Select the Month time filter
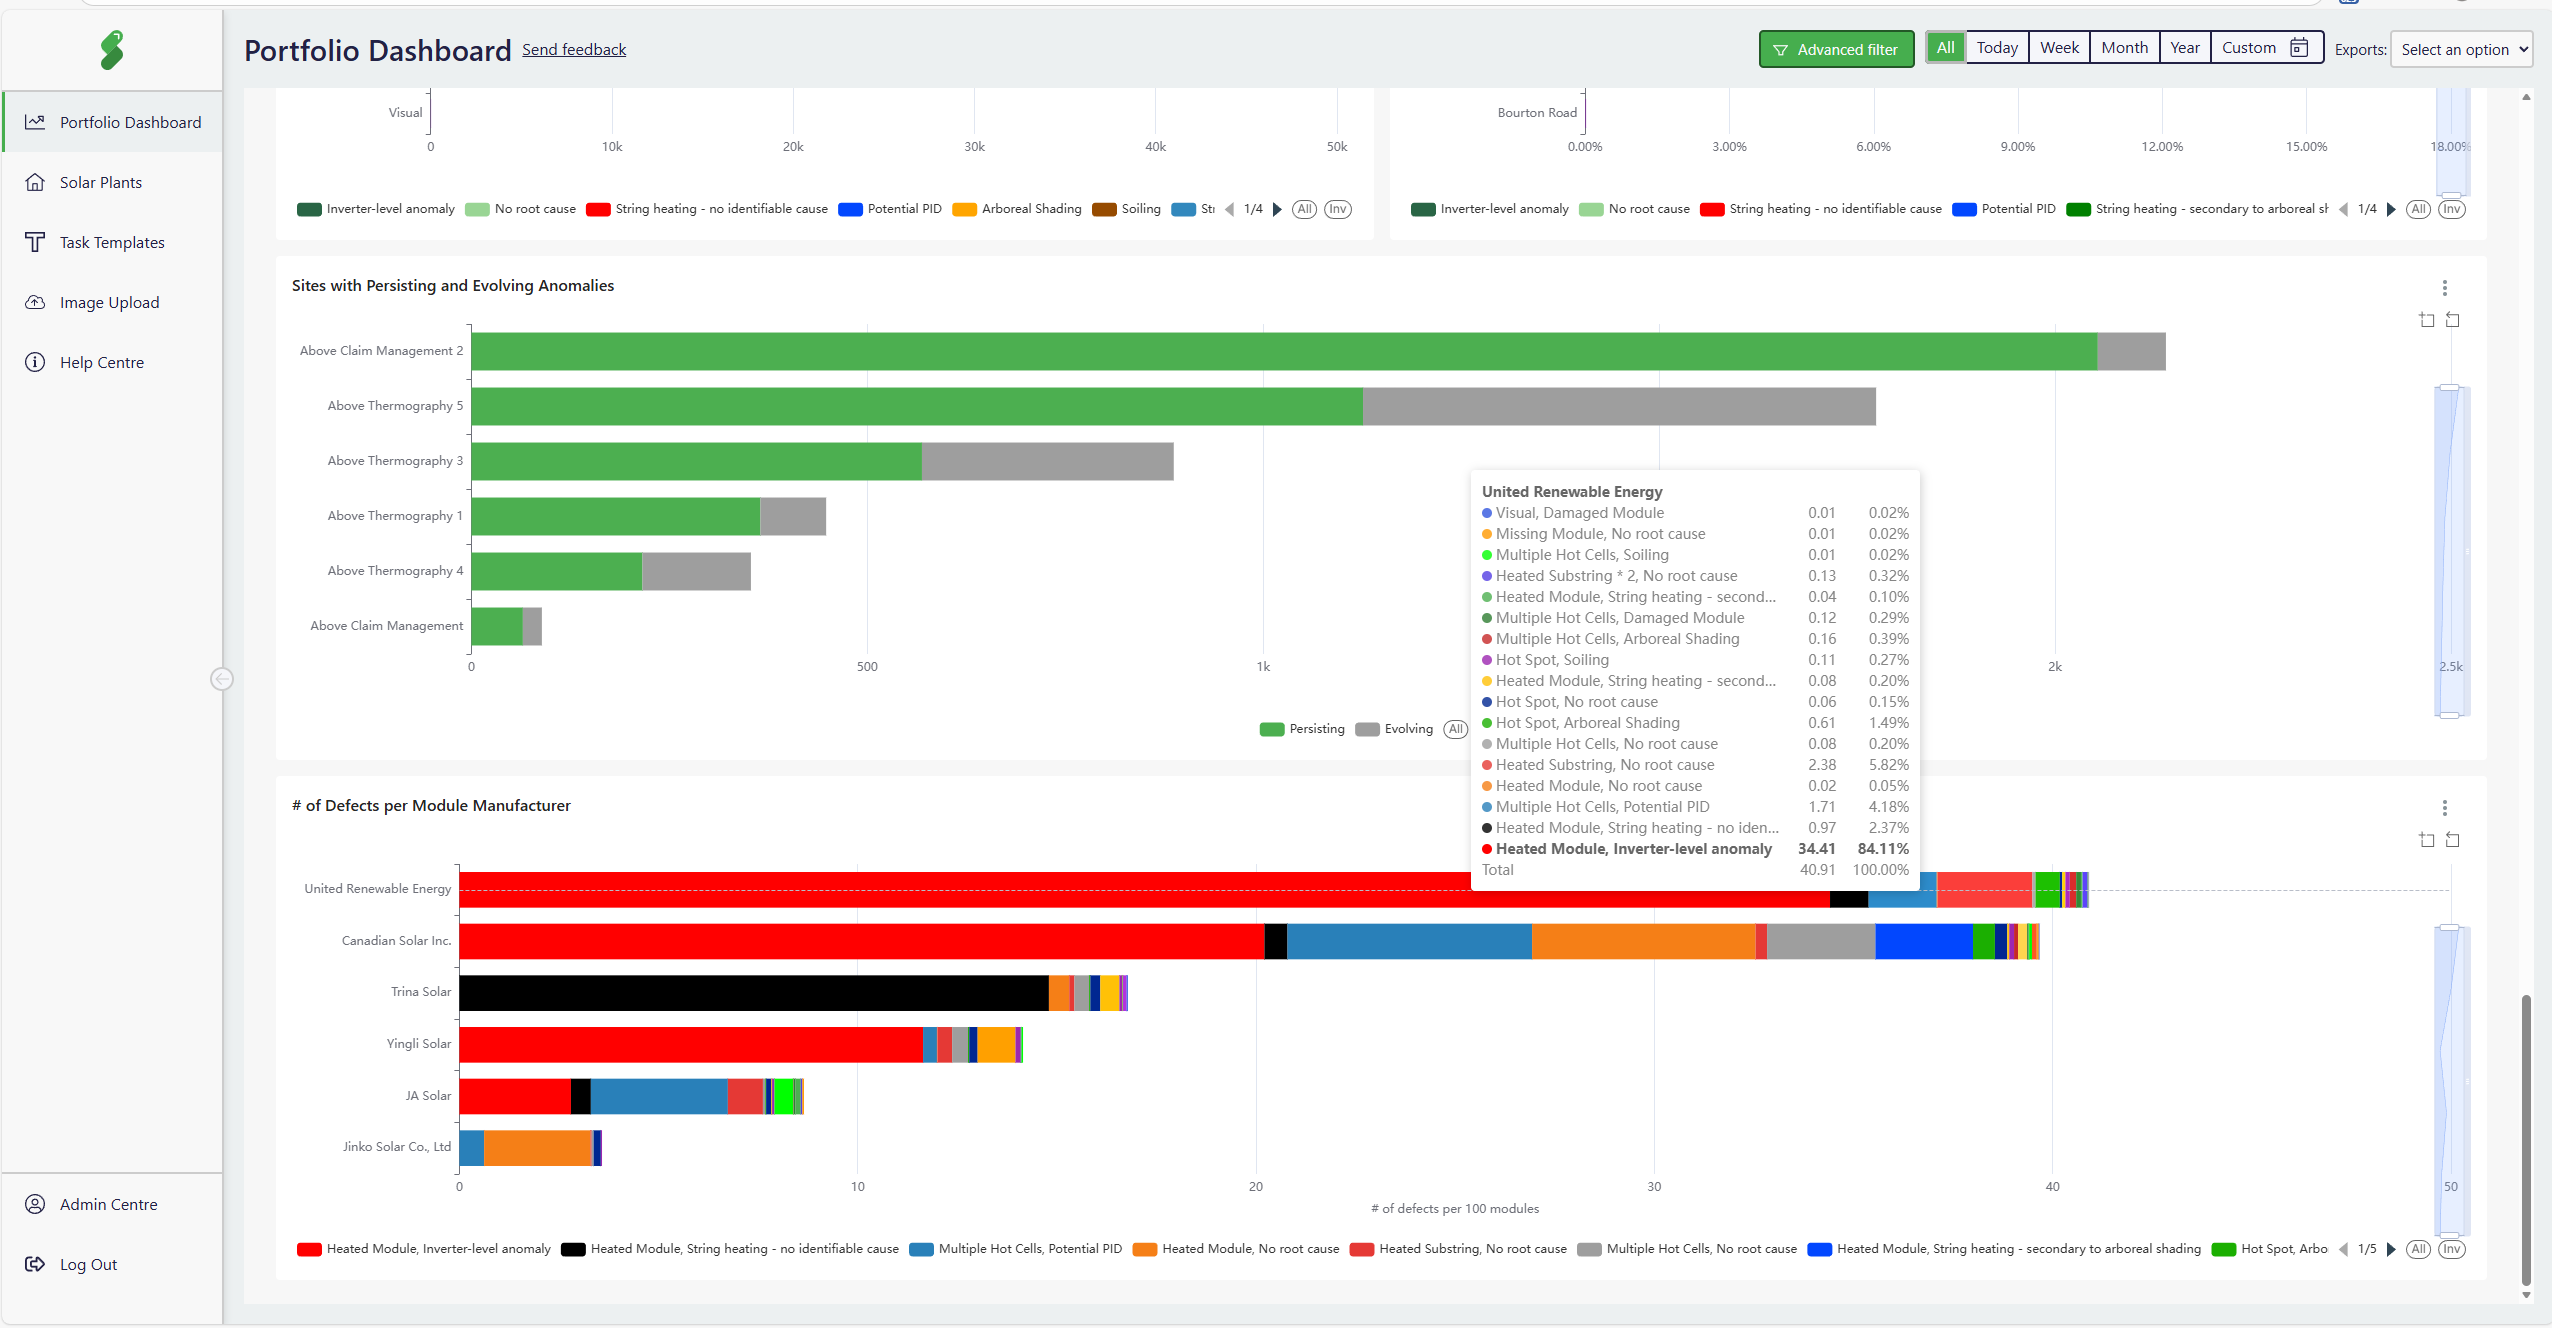The height and width of the screenshot is (1328, 2552). 2124,48
